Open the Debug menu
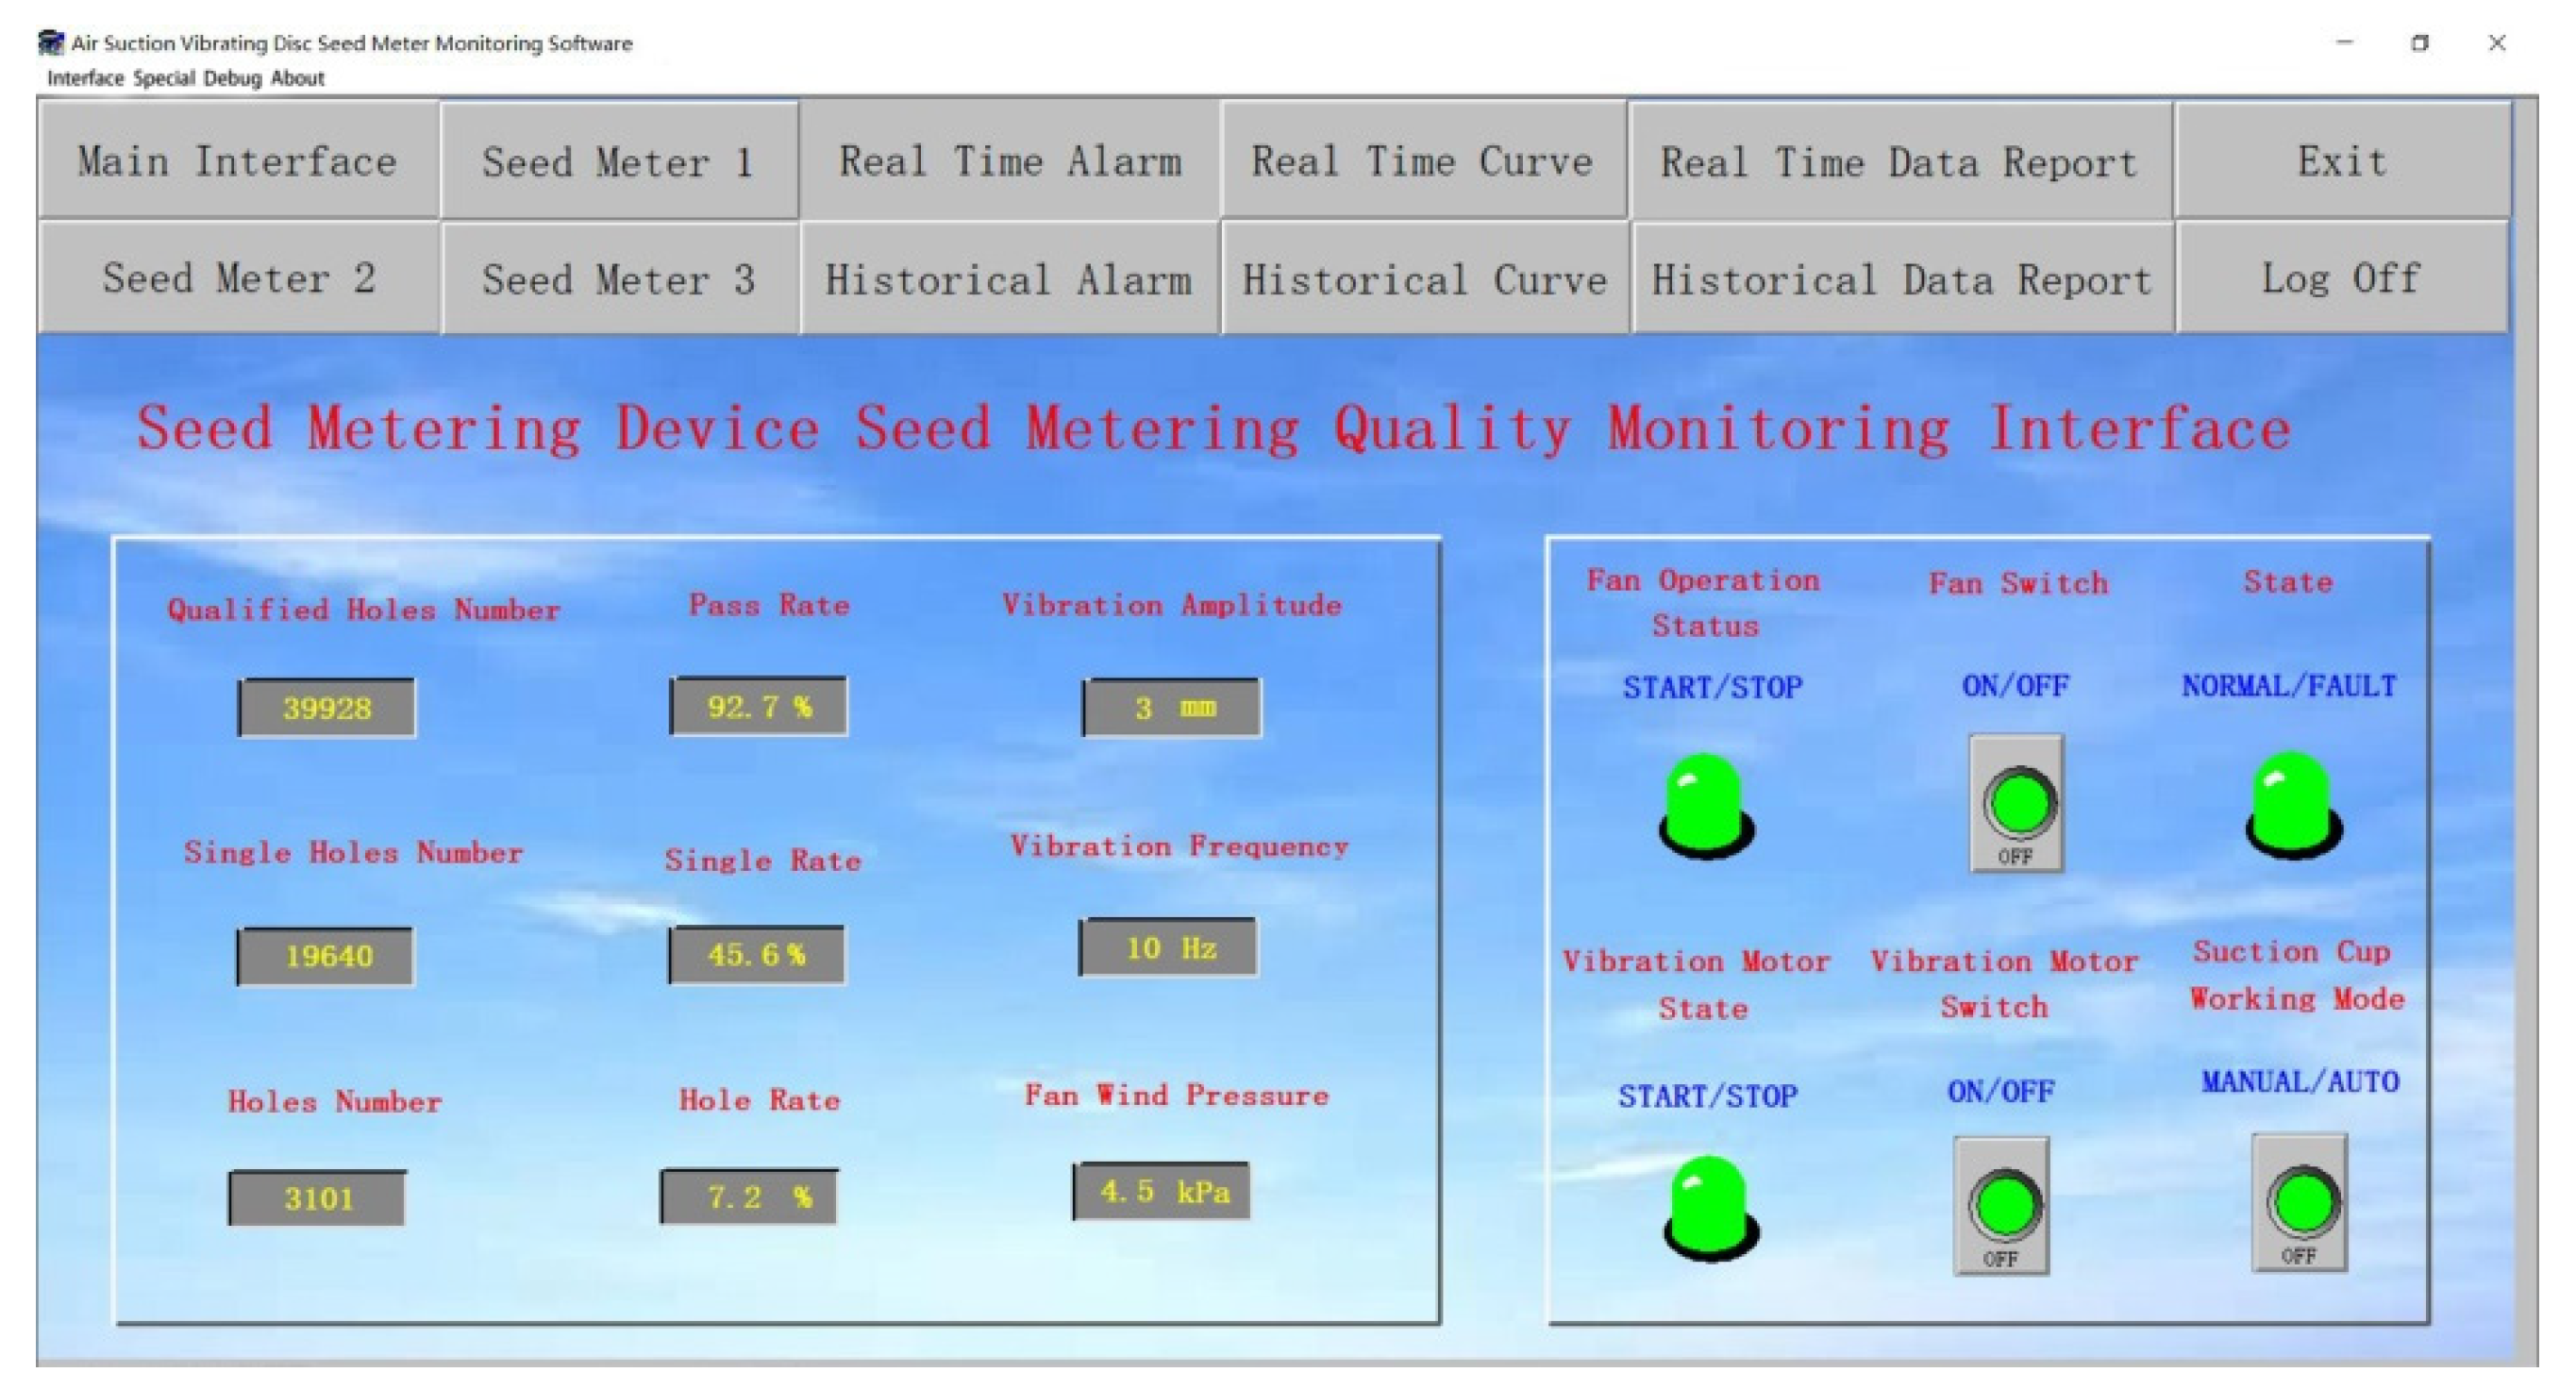The width and height of the screenshot is (2576, 1389). [232, 78]
